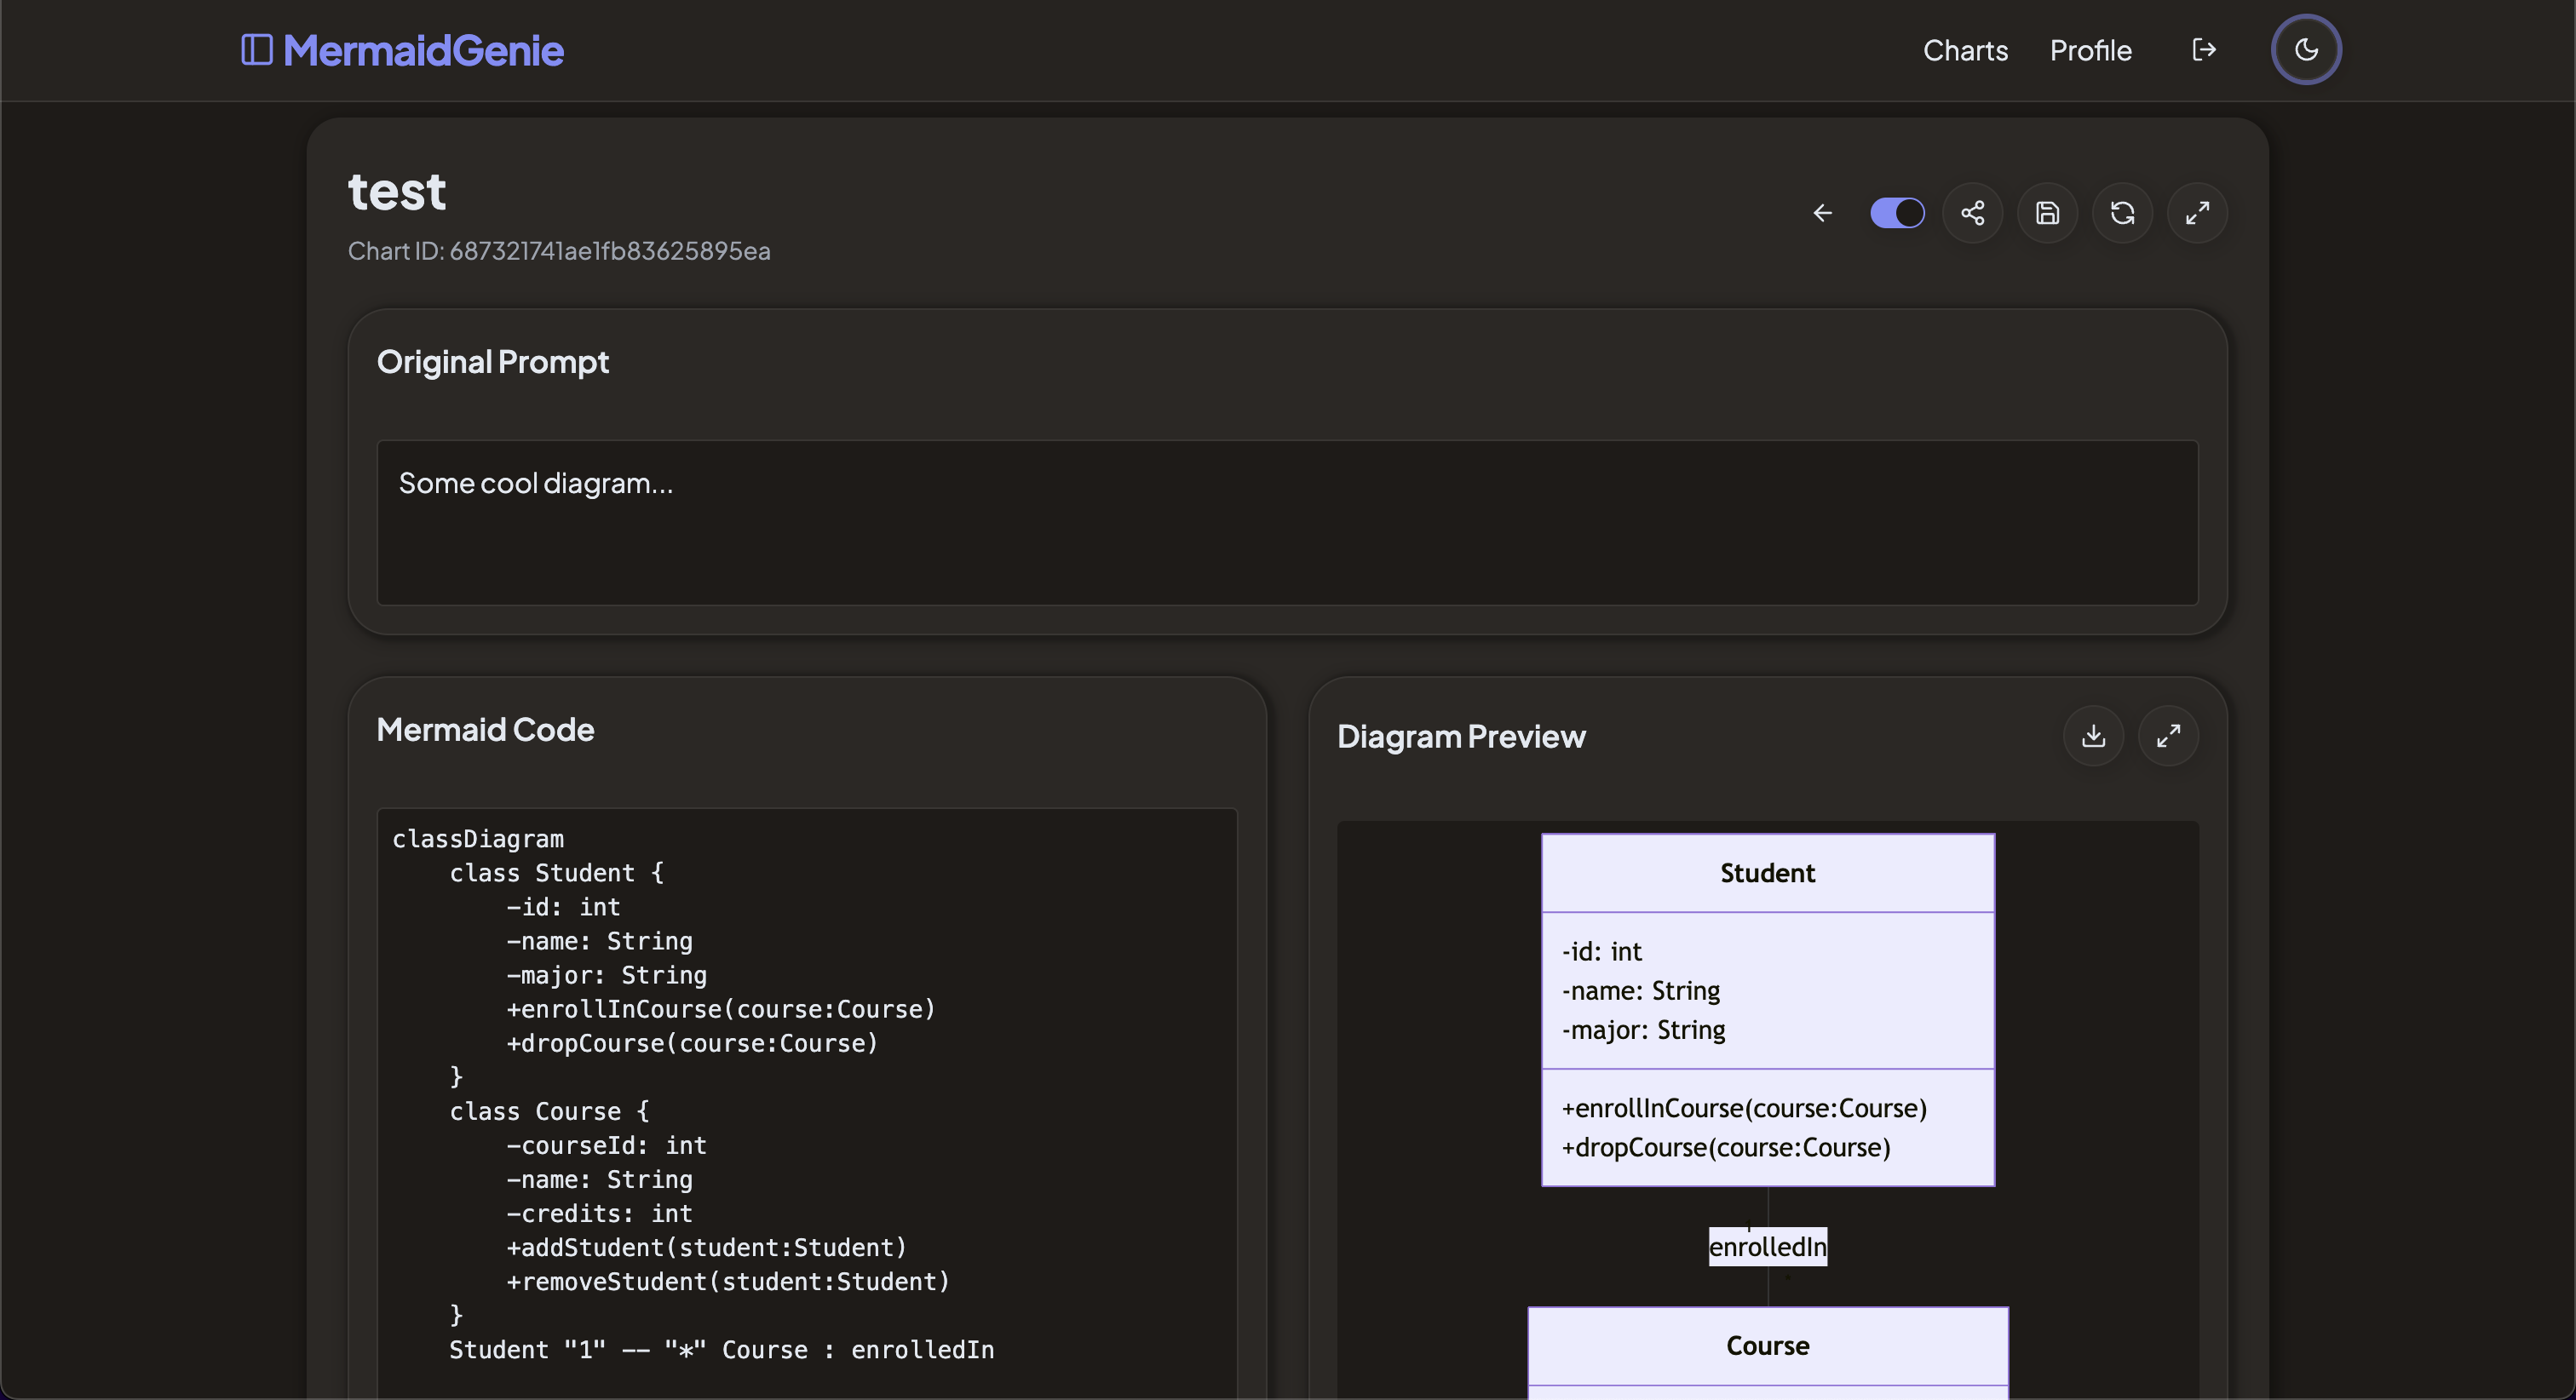
Task: Click '+removeStudent(student:Student)' code line
Action: tap(728, 1281)
